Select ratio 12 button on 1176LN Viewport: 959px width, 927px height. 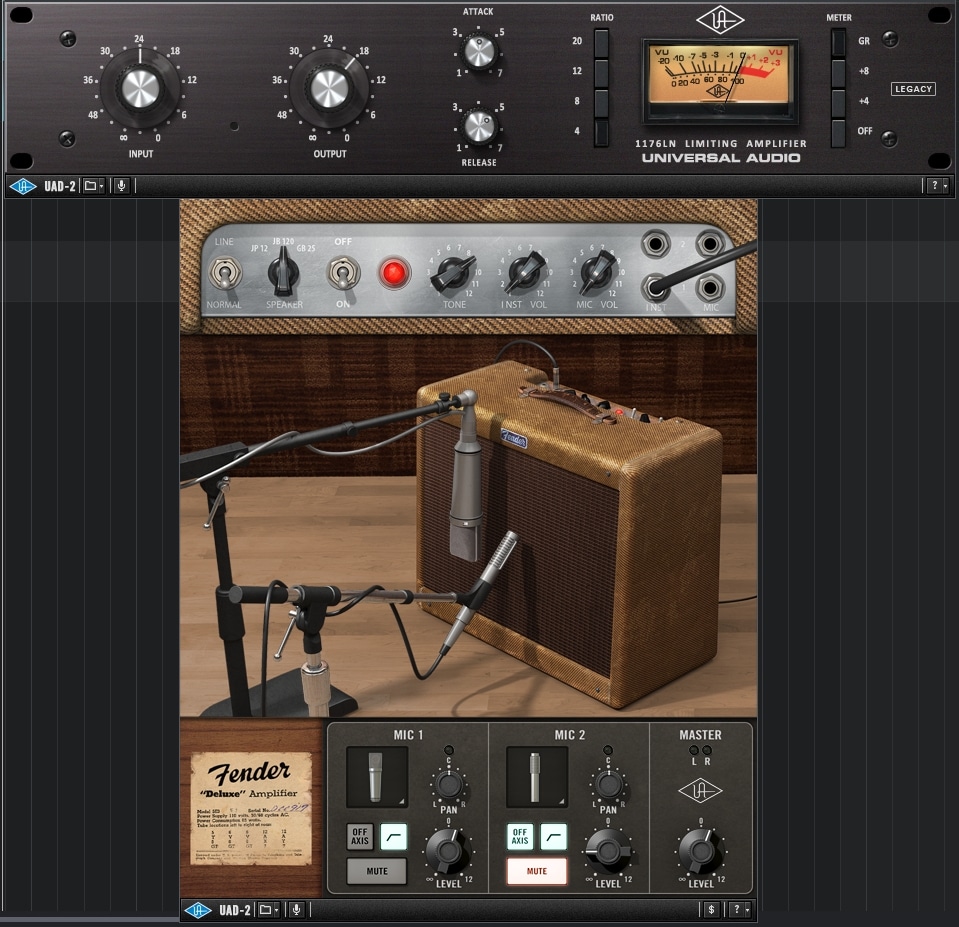coord(601,73)
